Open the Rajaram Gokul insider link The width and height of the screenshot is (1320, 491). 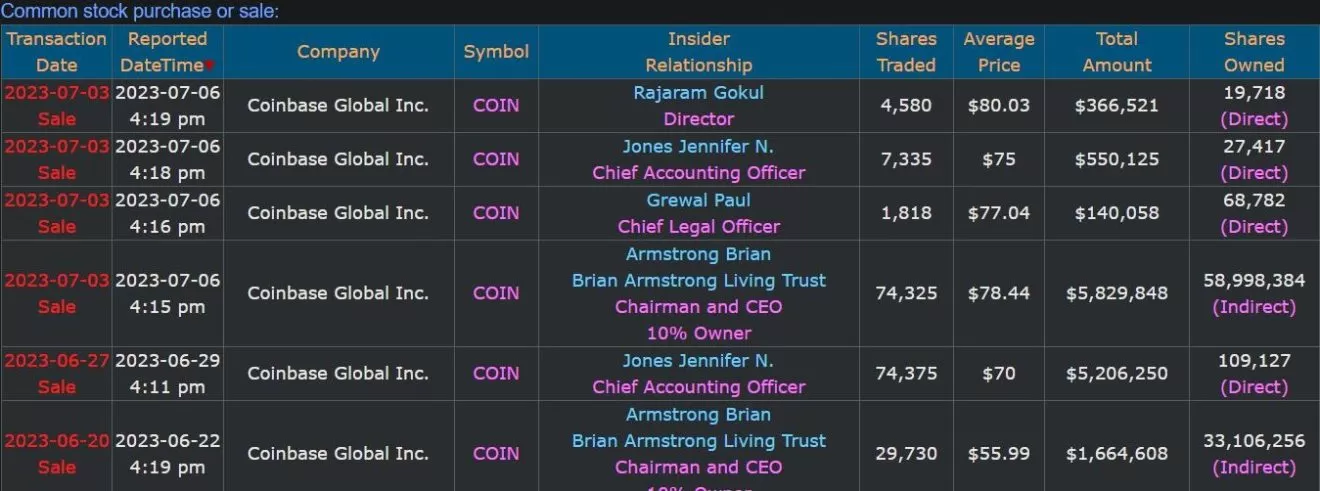698,93
